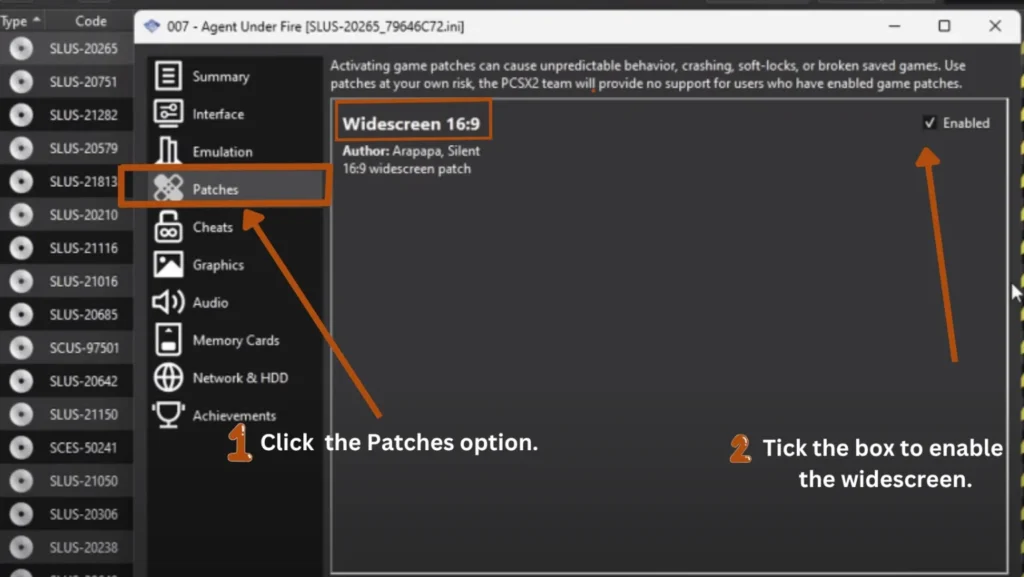1024x577 pixels.
Task: Click the disc icon beside SLUS-21016
Action: tap(21, 281)
